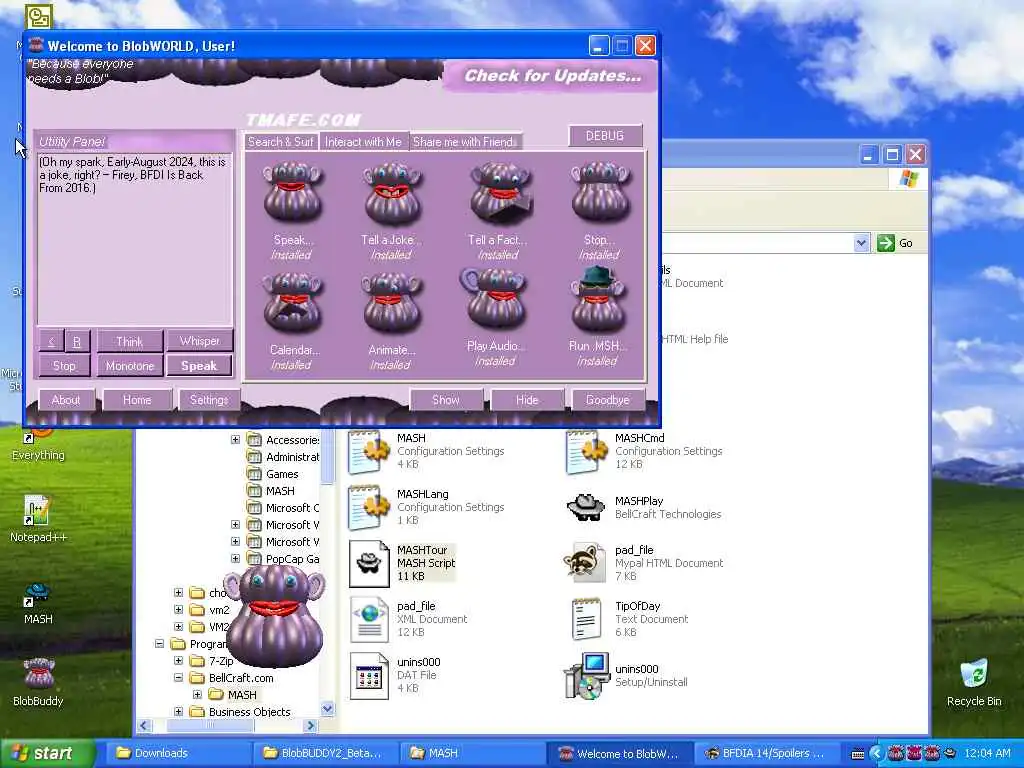Click the Goodbye button

608,400
